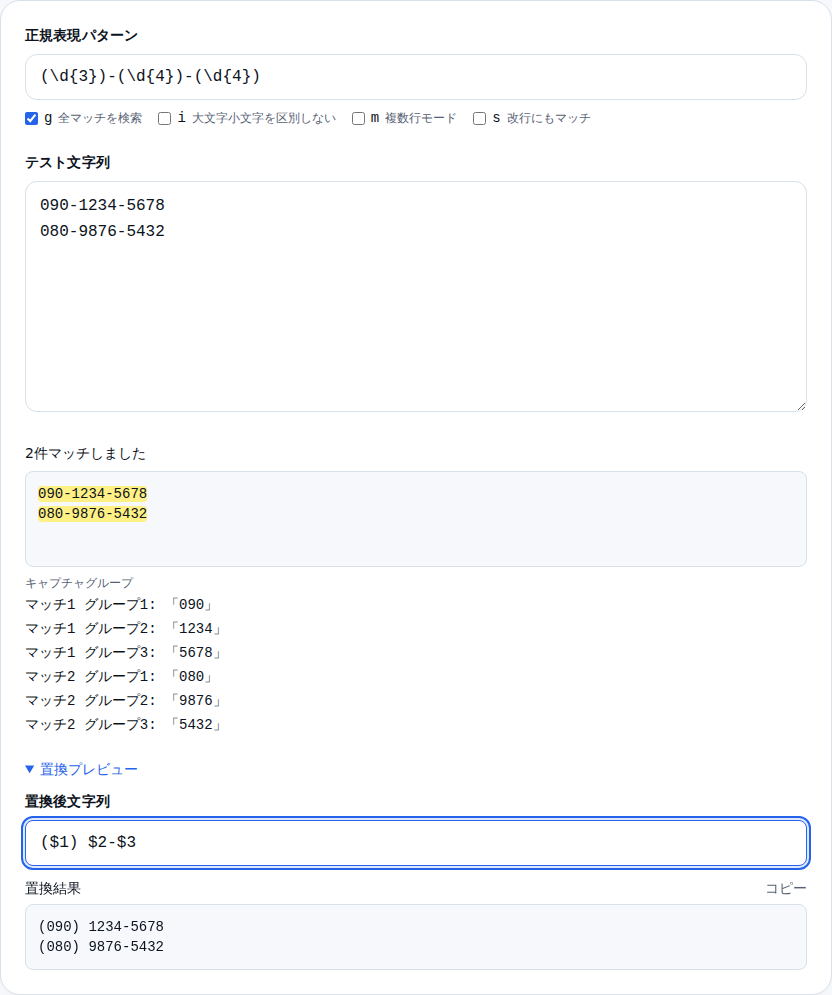This screenshot has width=832, height=995.
Task: Click inside the テスト文字列 textarea
Action: click(x=416, y=296)
